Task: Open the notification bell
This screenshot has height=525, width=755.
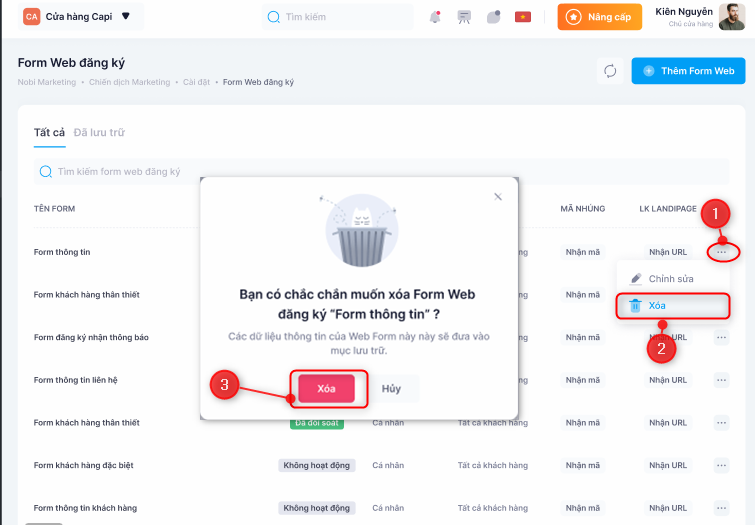Action: tap(435, 17)
